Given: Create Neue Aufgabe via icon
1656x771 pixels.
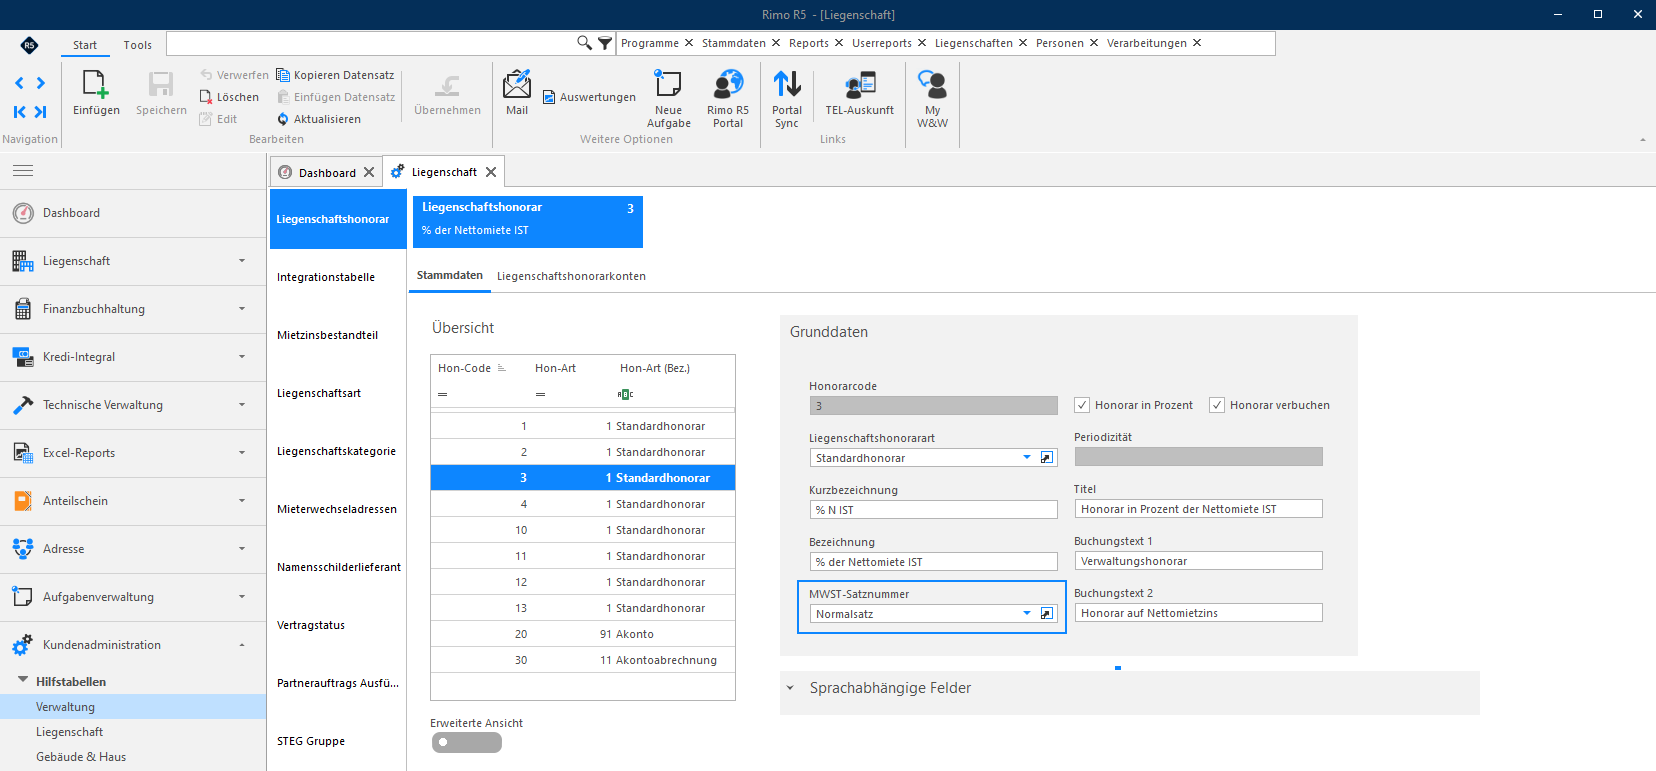Looking at the screenshot, I should pos(668,84).
